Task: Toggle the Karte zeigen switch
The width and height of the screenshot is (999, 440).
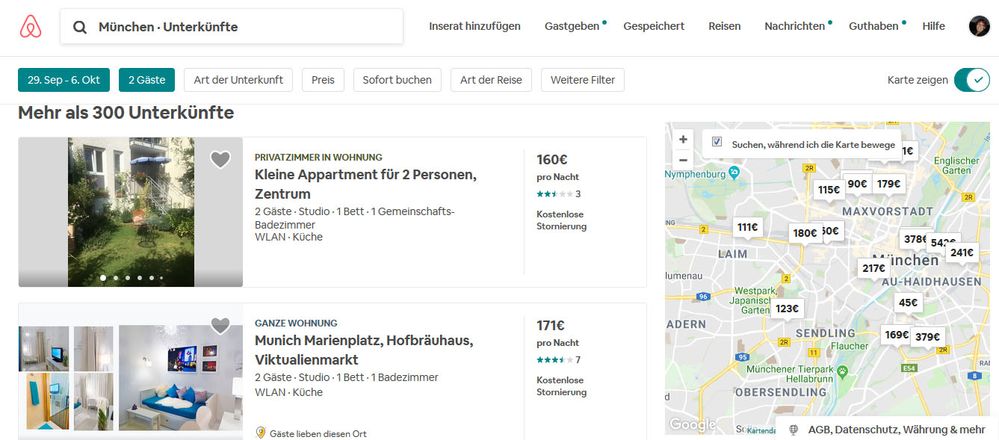Action: (x=971, y=80)
